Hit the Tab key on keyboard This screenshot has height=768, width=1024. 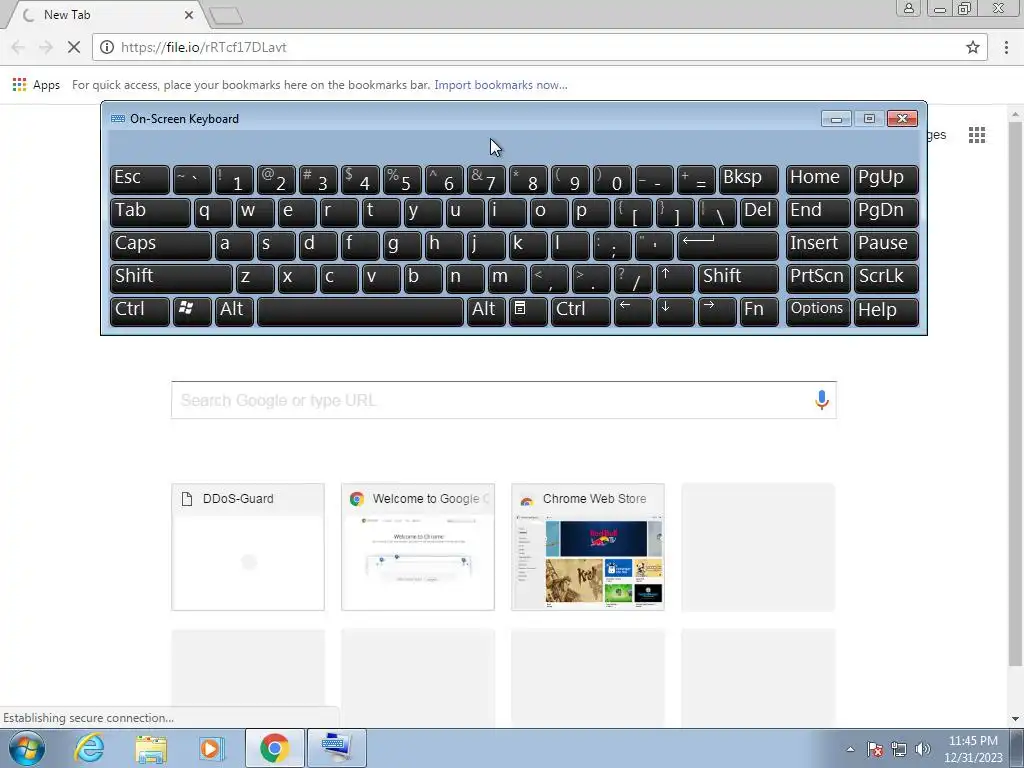pos(150,212)
